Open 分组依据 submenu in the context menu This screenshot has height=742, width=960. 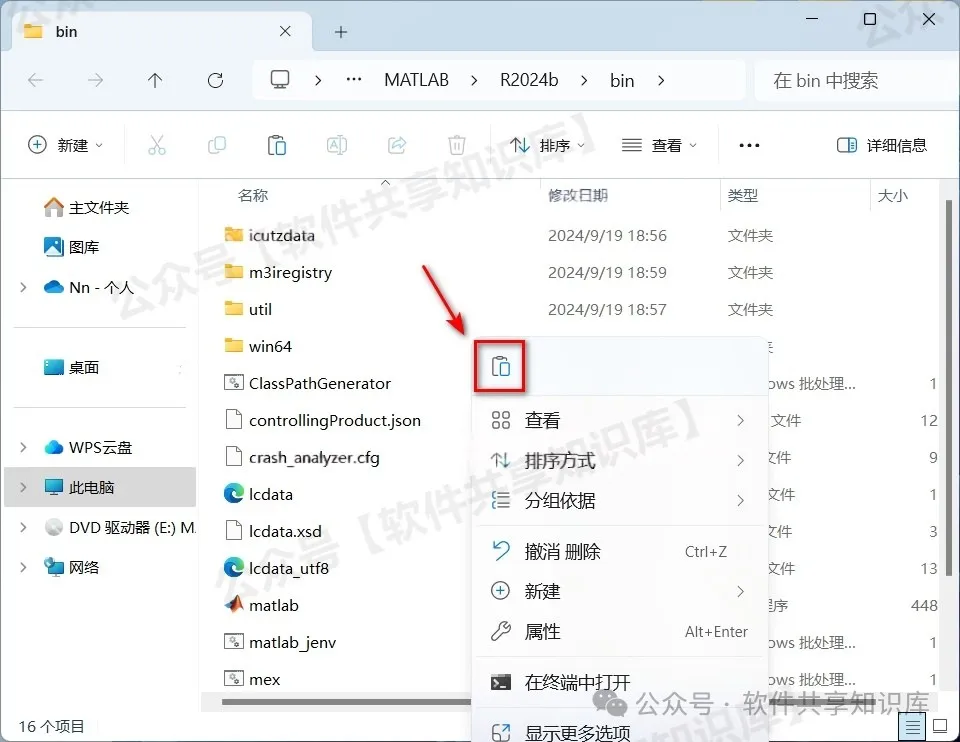[620, 501]
